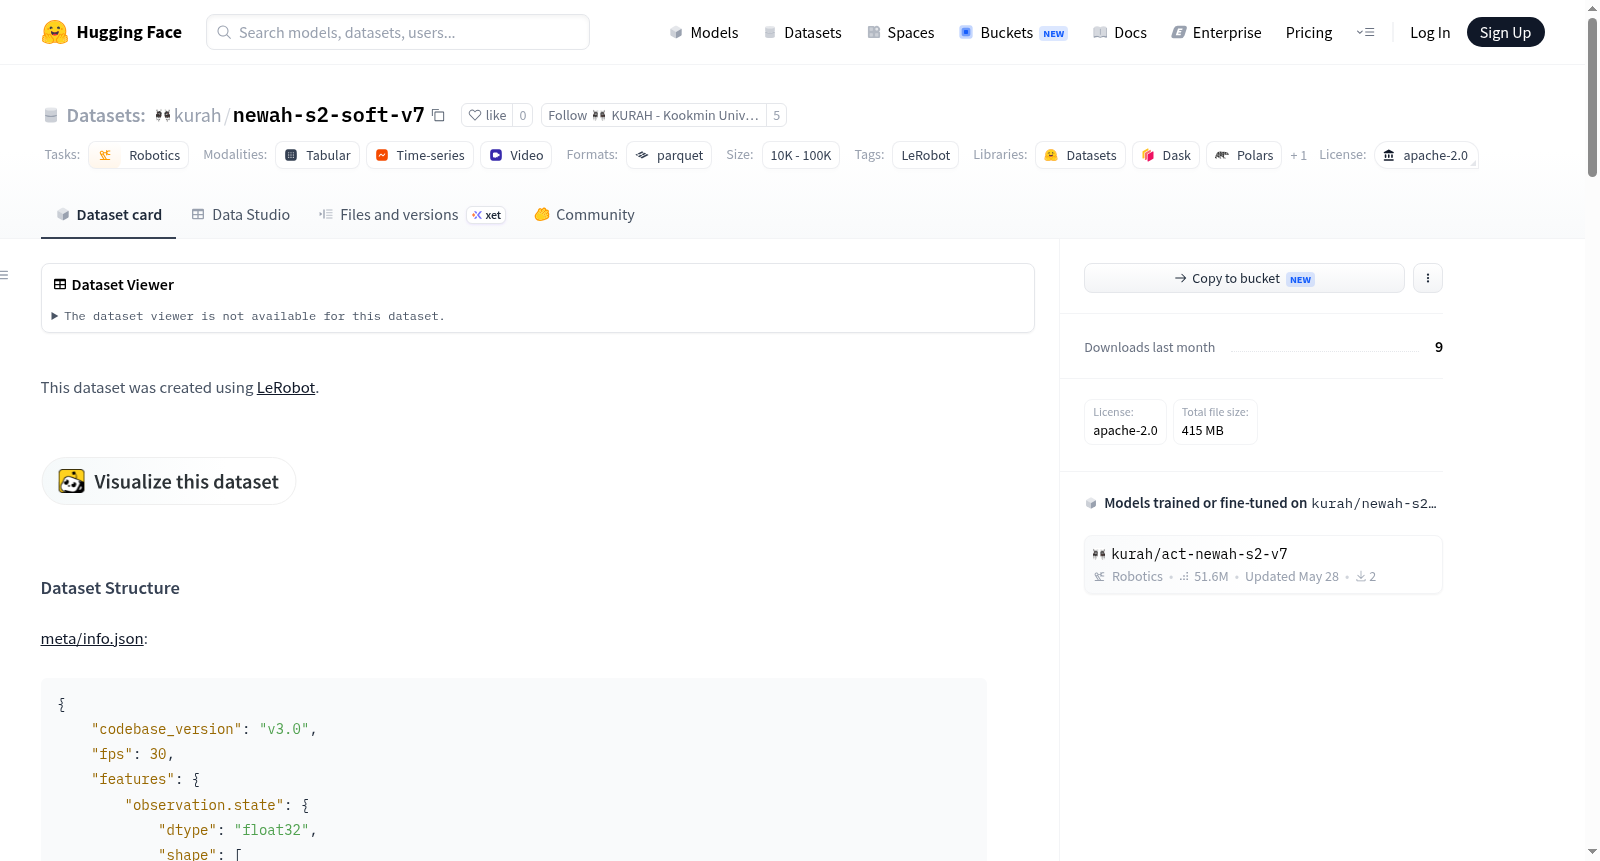Open the Community tab
Image resolution: width=1600 pixels, height=861 pixels.
pos(584,215)
